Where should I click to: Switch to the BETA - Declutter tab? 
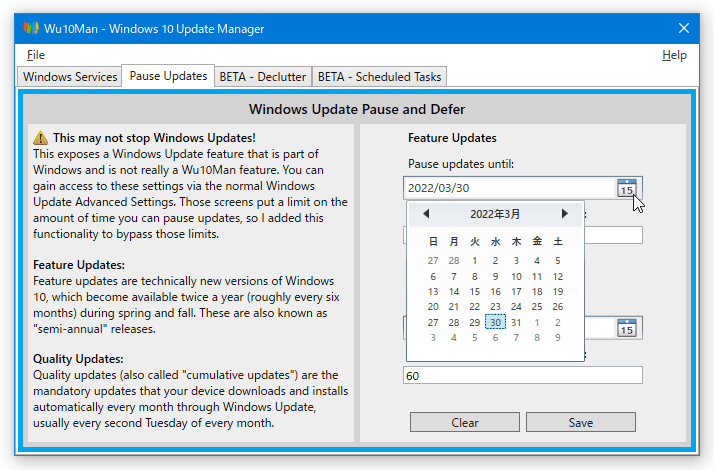pos(263,77)
